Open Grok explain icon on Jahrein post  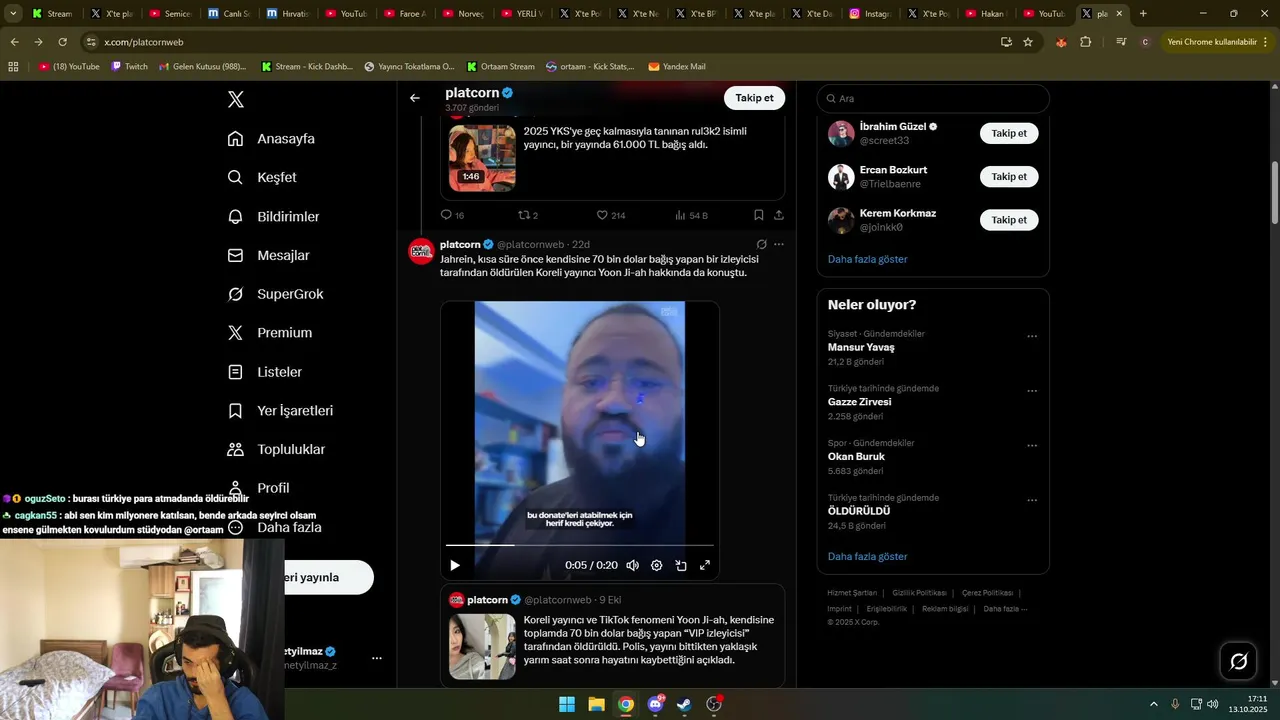(761, 244)
